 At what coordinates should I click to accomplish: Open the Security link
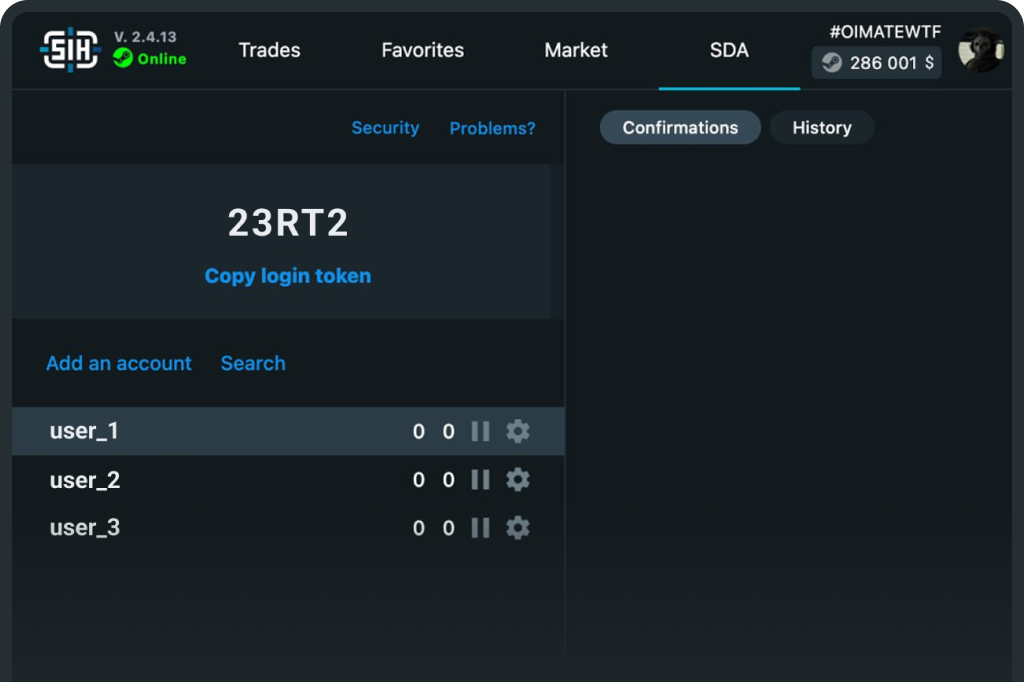385,128
